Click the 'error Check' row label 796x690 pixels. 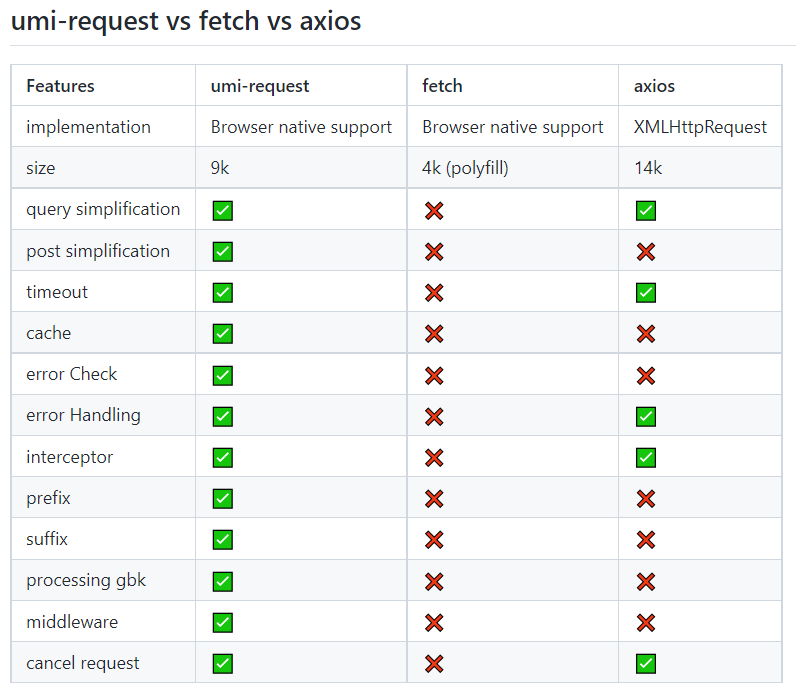[x=72, y=374]
